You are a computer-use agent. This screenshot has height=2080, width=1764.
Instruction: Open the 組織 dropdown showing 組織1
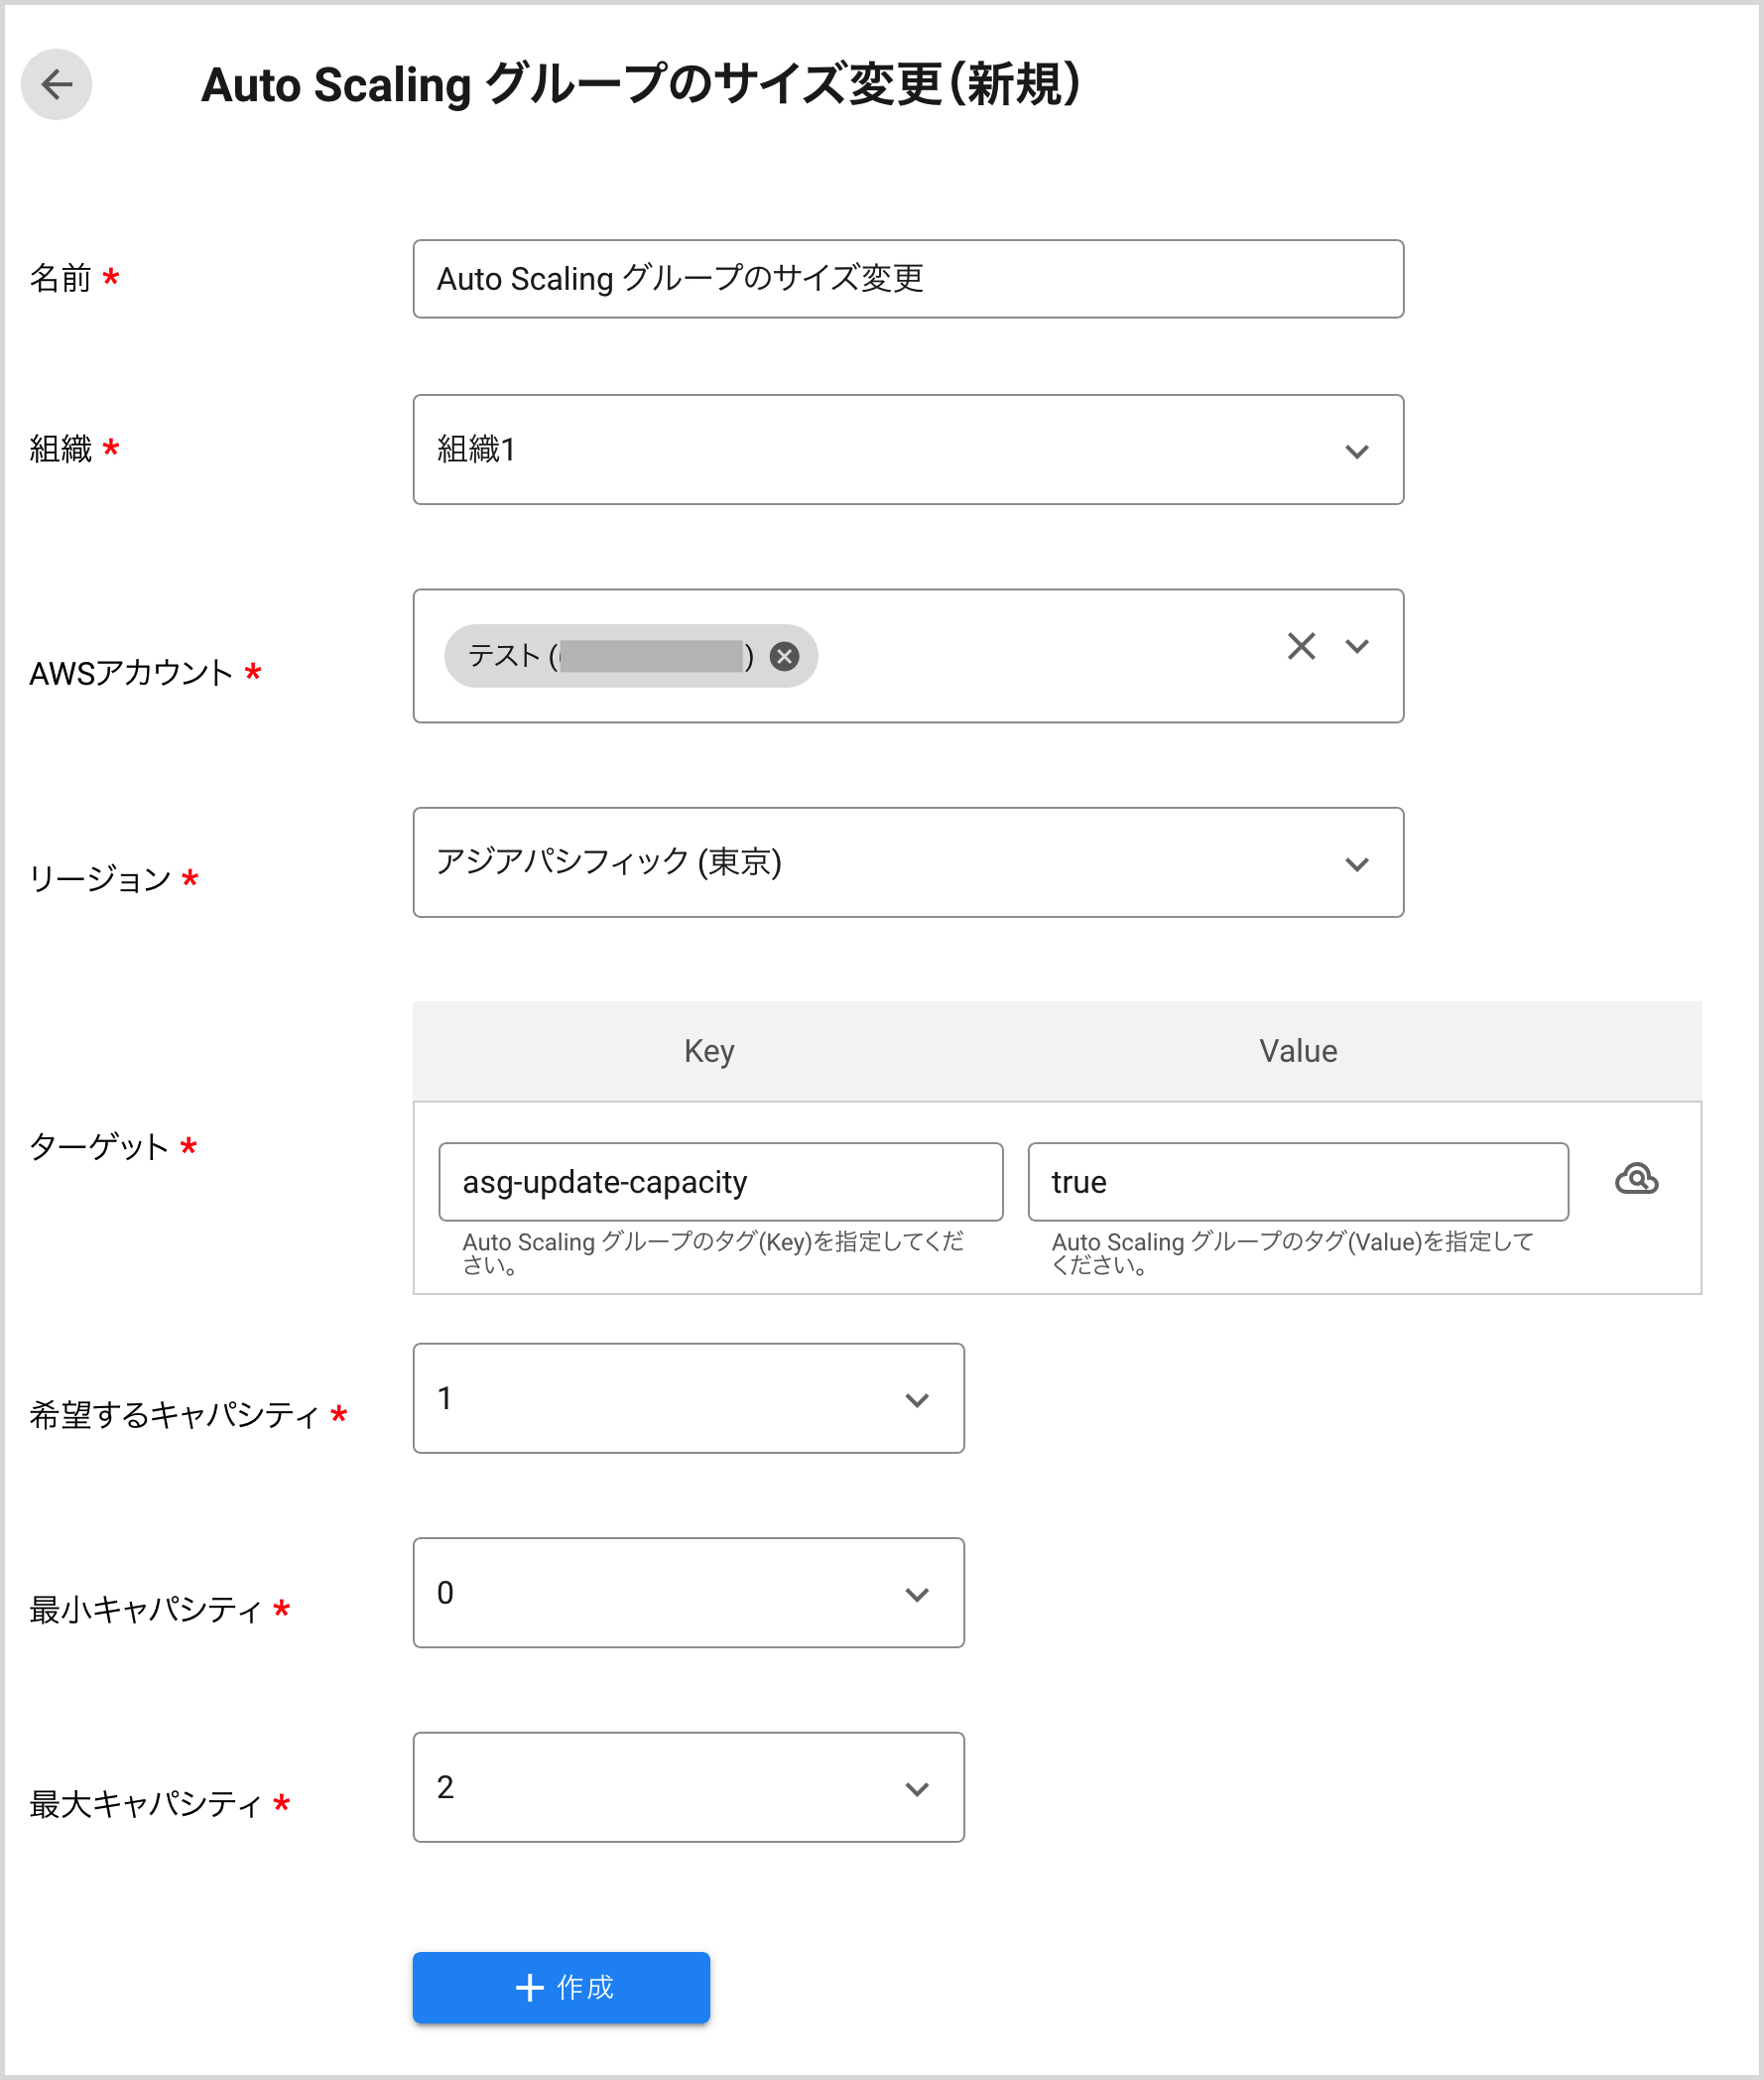pyautogui.click(x=1357, y=451)
